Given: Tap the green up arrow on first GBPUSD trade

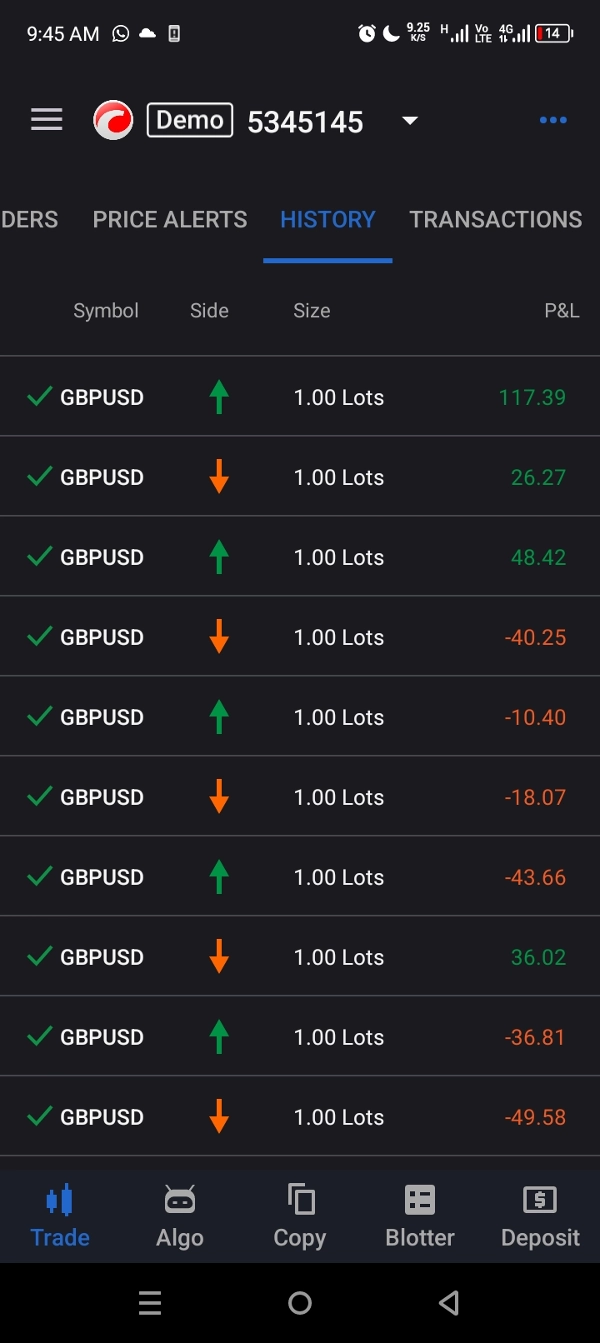Looking at the screenshot, I should coord(219,396).
